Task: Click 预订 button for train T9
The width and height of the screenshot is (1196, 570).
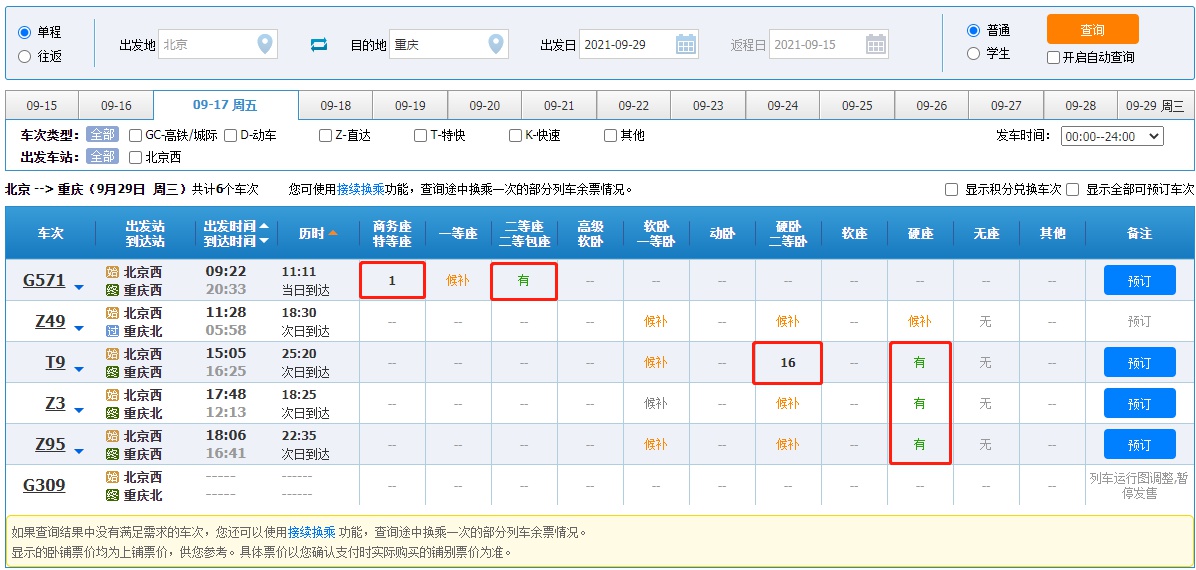Action: [1139, 362]
